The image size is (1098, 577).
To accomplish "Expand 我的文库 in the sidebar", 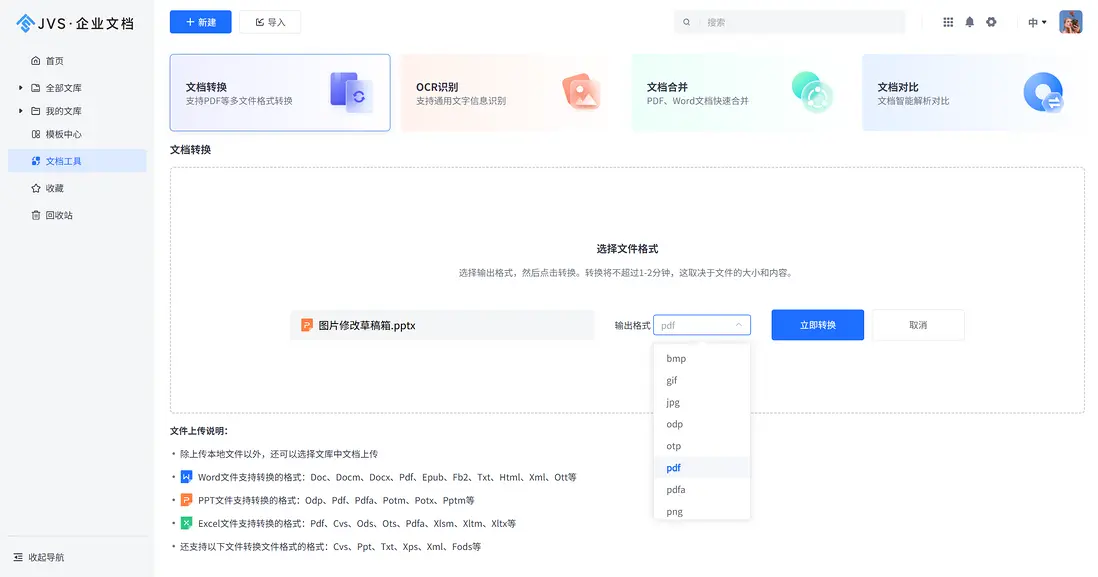I will pyautogui.click(x=18, y=110).
